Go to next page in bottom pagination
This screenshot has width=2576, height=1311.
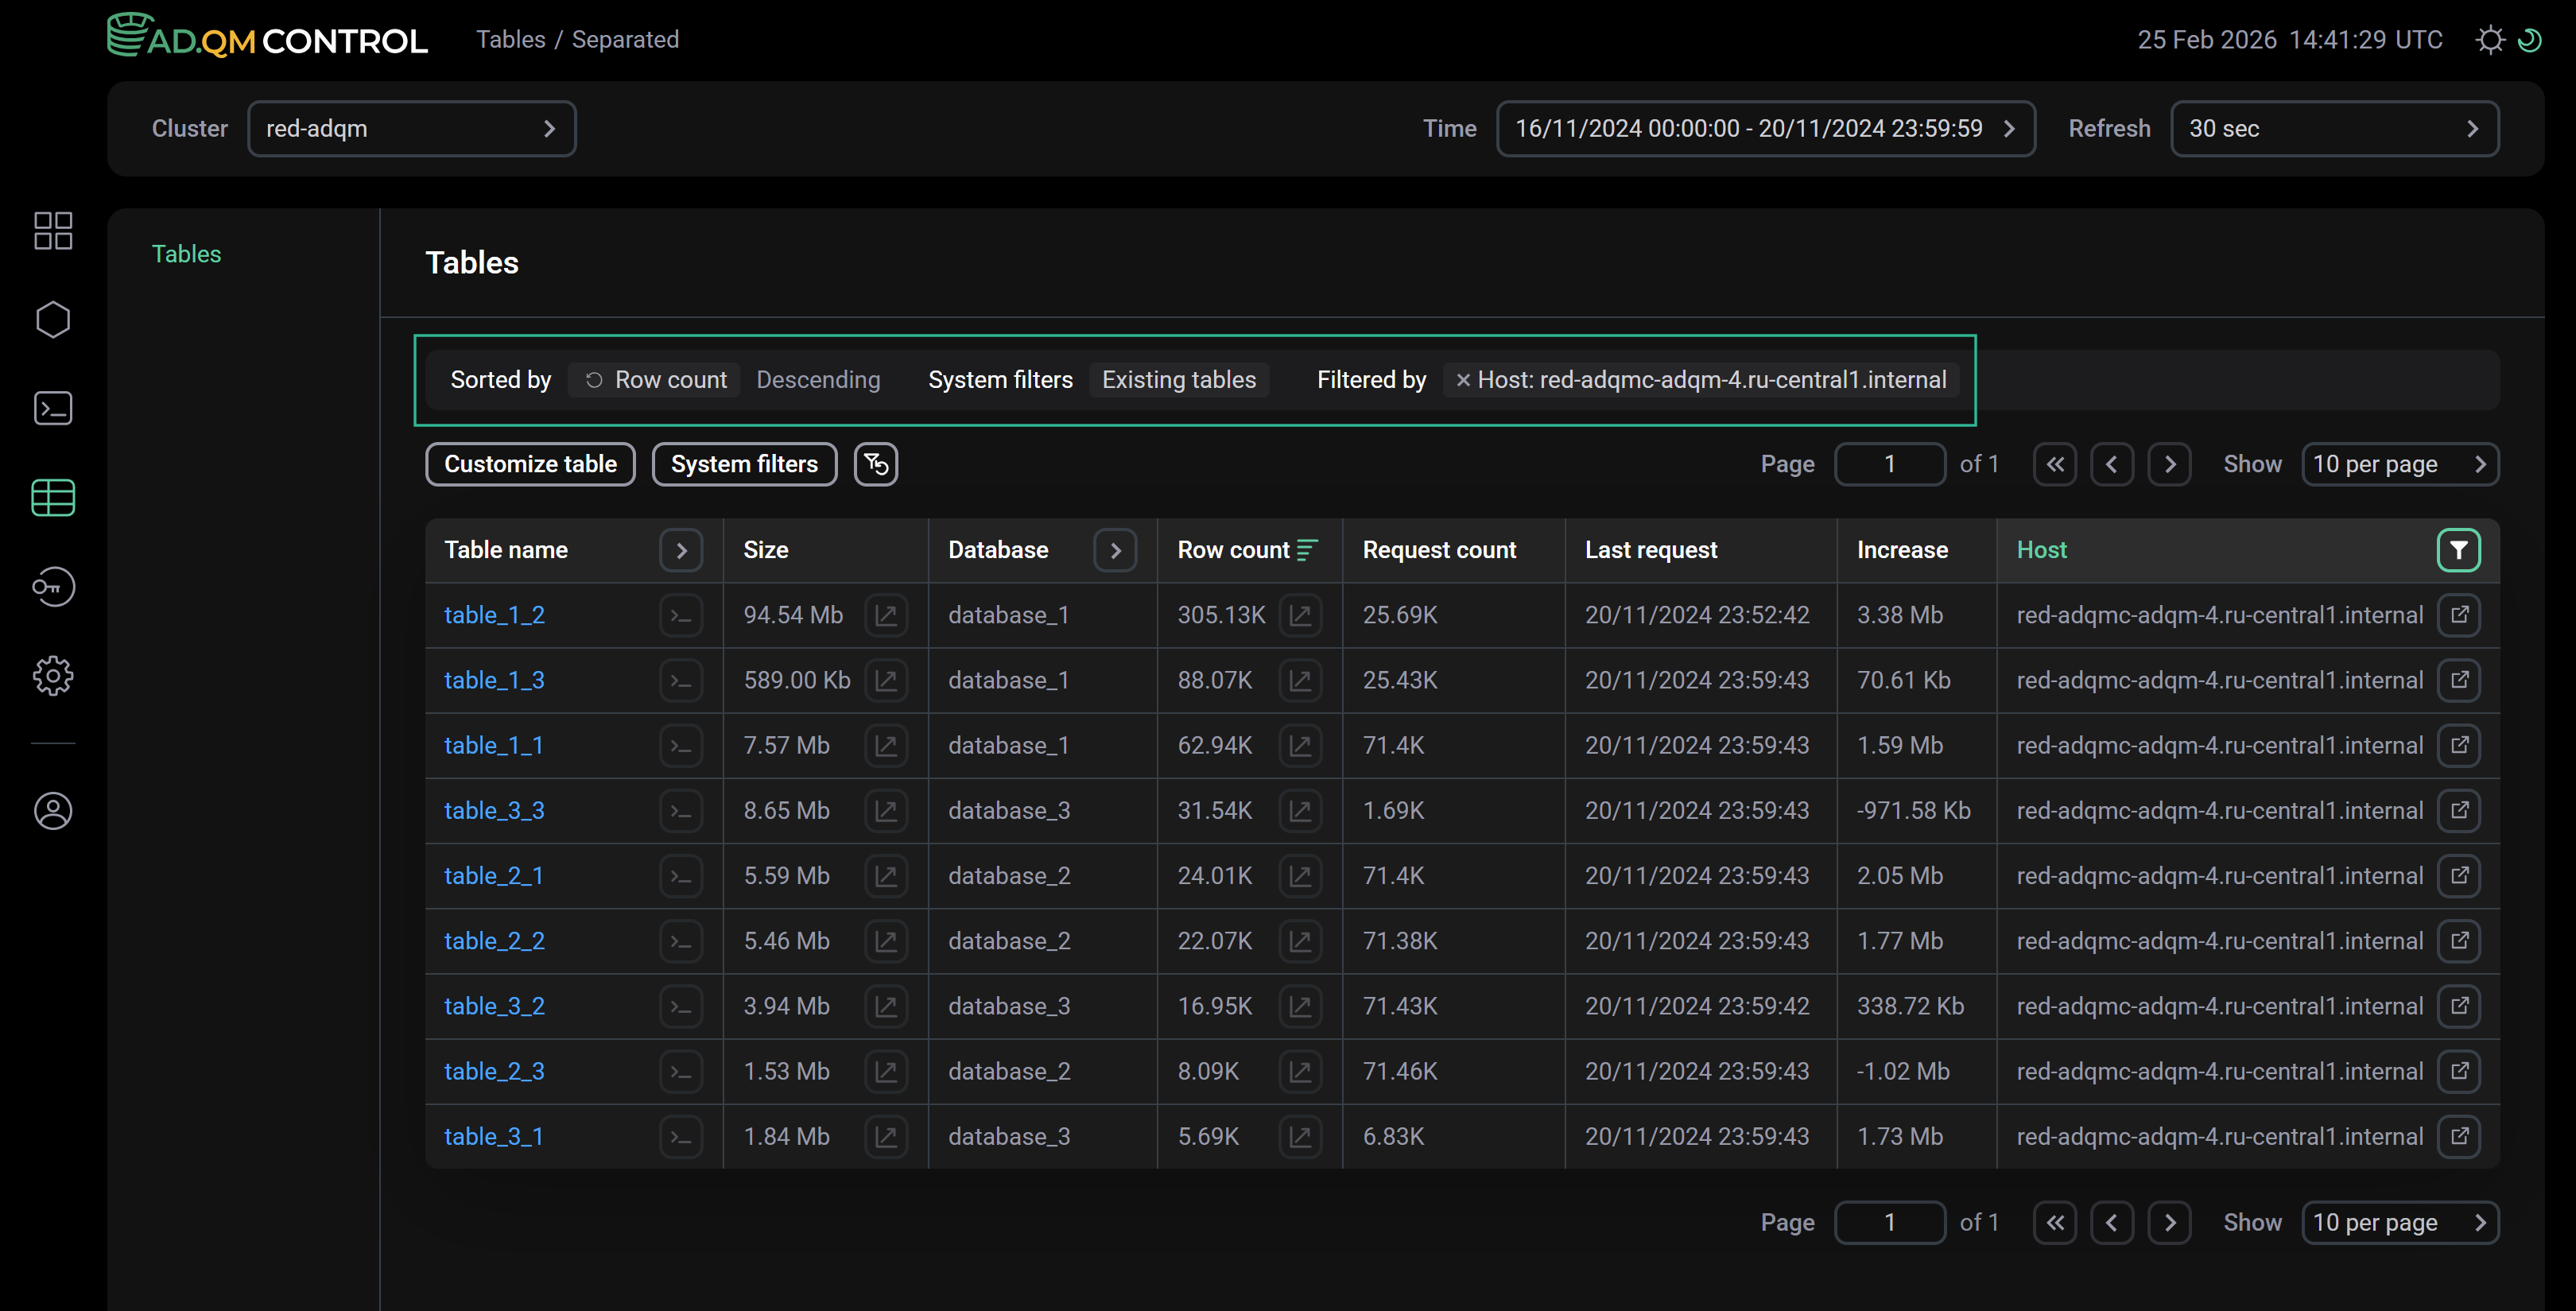click(2170, 1223)
